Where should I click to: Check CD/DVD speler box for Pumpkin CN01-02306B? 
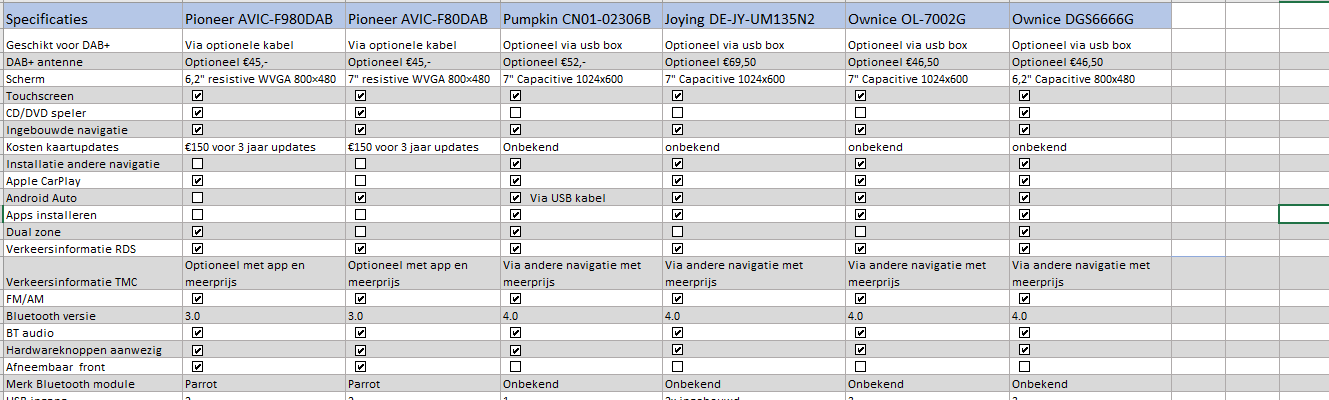pyautogui.click(x=516, y=113)
